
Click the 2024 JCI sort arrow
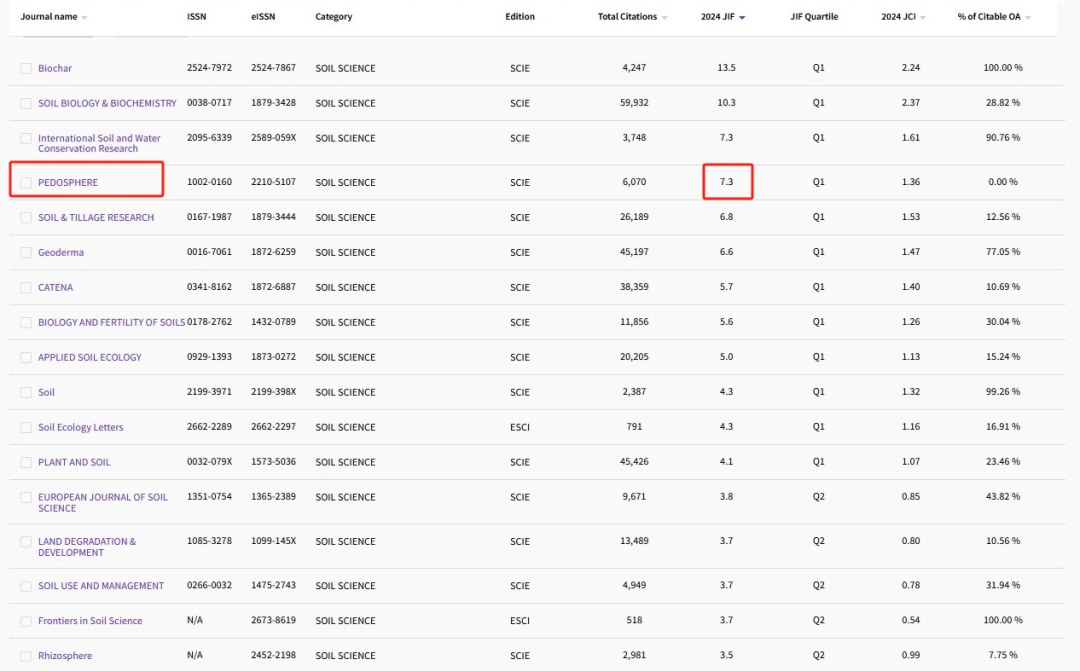point(922,18)
